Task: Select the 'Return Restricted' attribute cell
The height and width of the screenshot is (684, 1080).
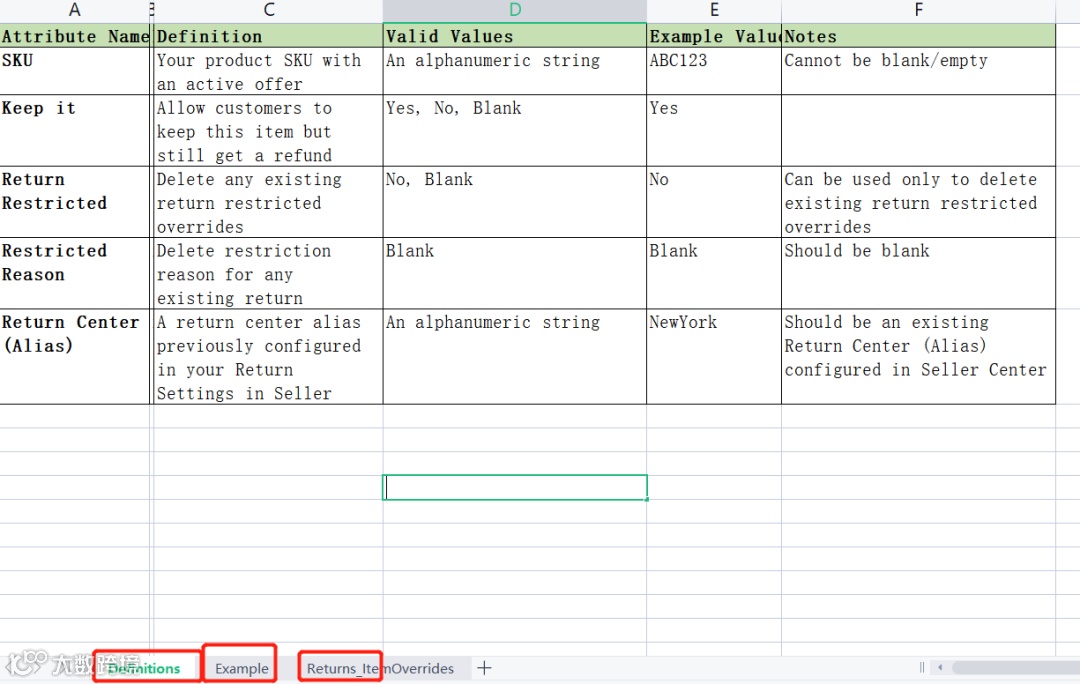Action: pos(75,202)
